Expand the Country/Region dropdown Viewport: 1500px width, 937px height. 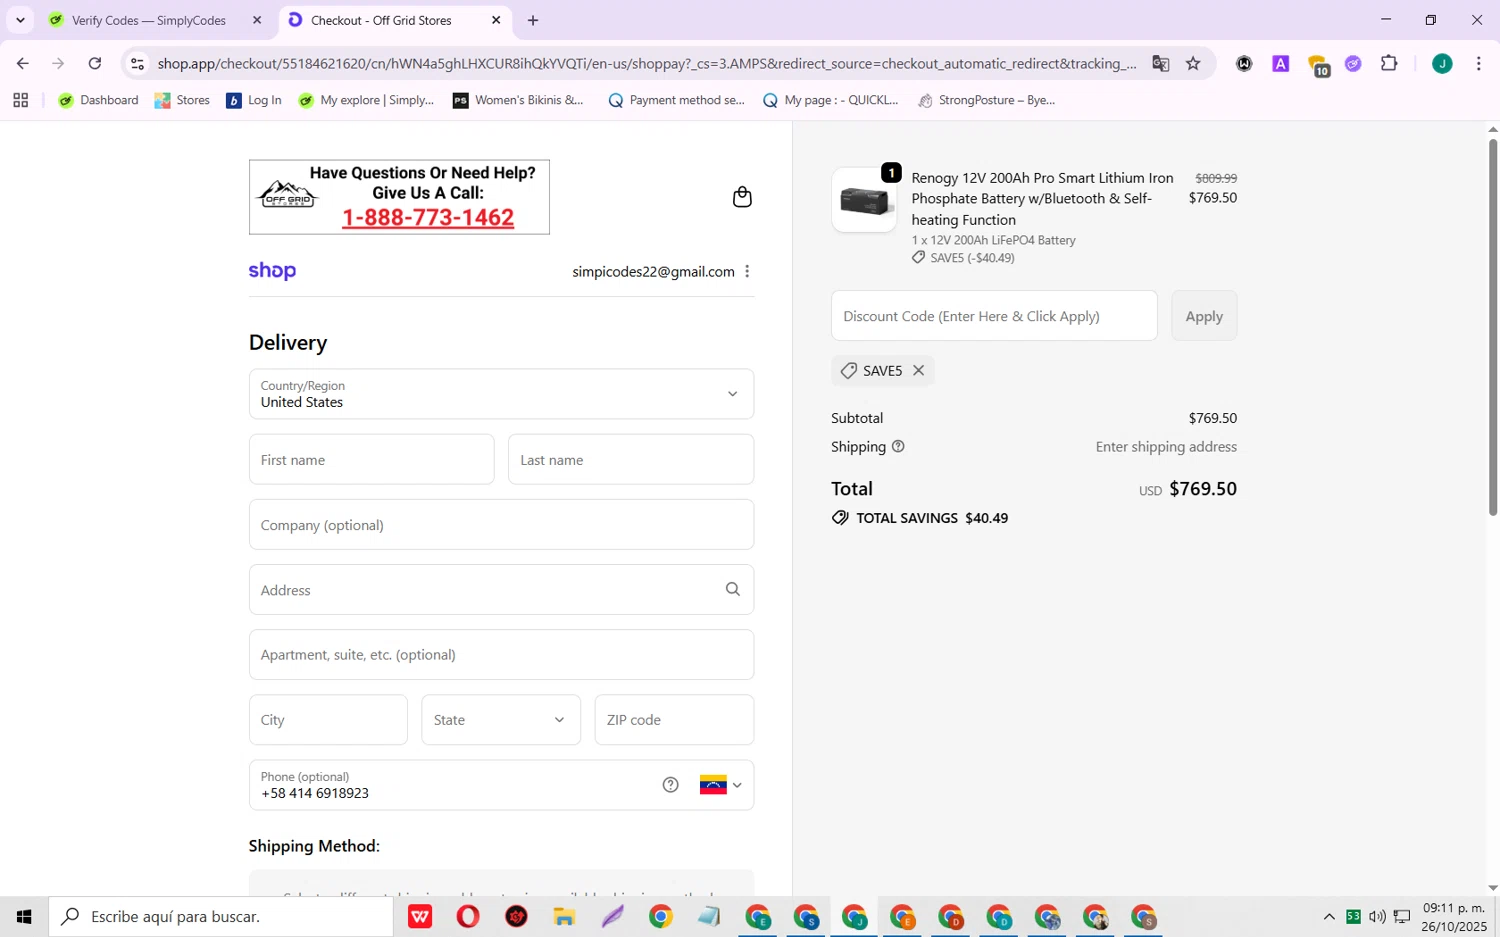501,394
